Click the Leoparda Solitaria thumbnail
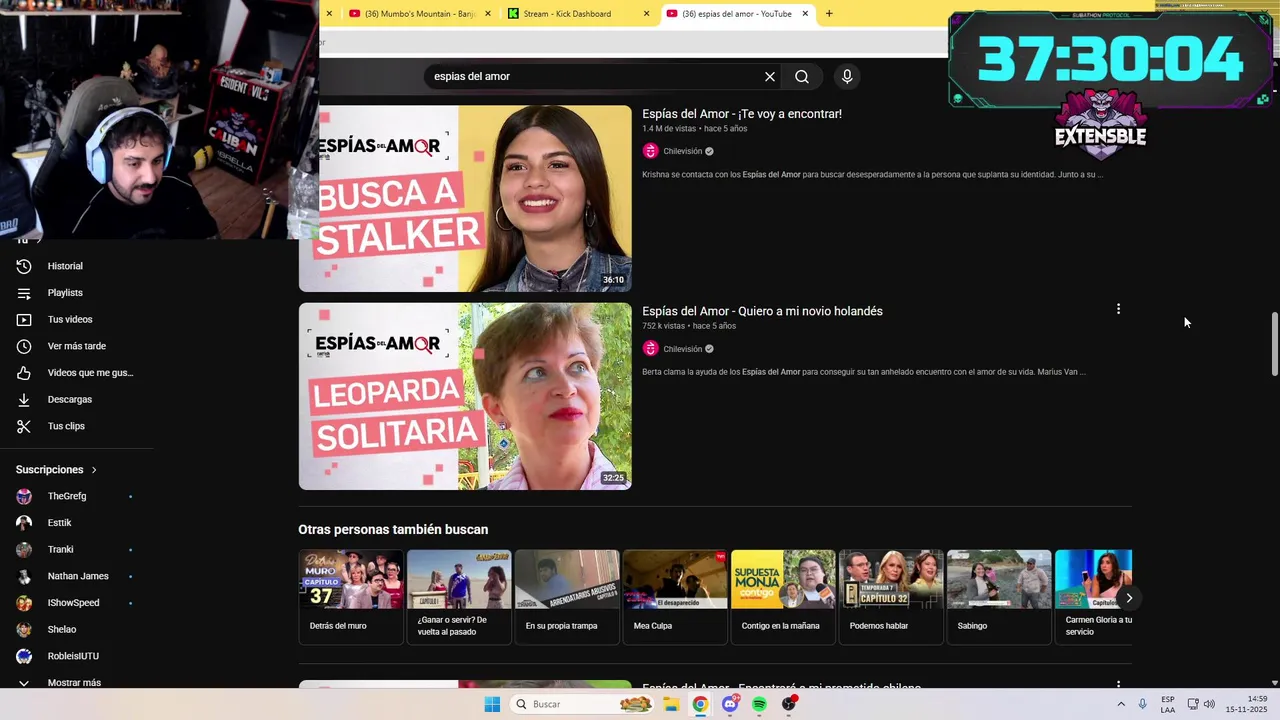Image resolution: width=1280 pixels, height=720 pixels. pos(465,396)
